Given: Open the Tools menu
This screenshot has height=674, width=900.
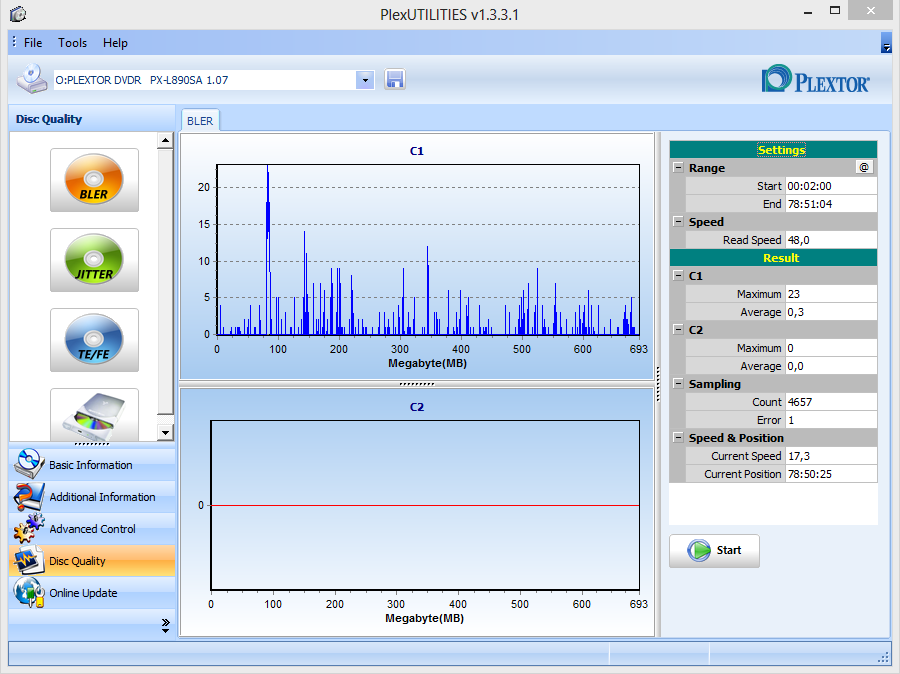Looking at the screenshot, I should coord(72,43).
